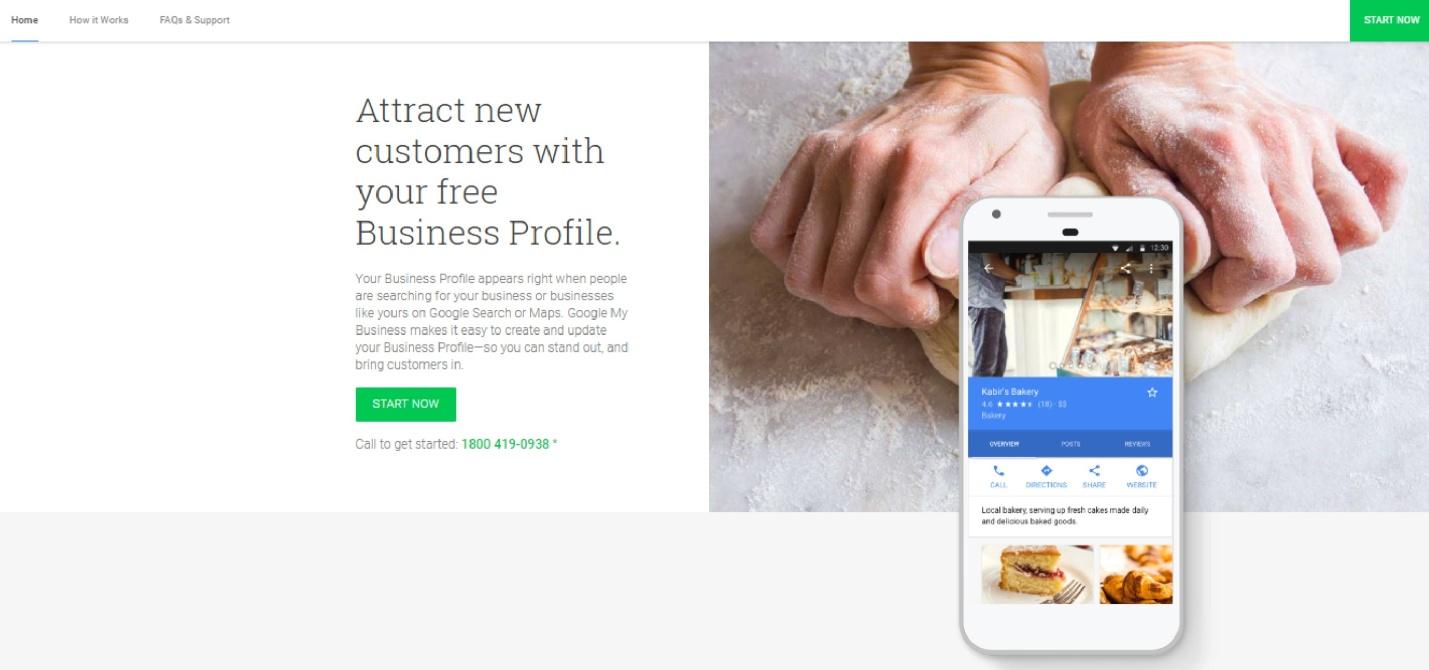1429x670 pixels.
Task: Click the photo carousel dots indicator
Action: coord(1070,366)
